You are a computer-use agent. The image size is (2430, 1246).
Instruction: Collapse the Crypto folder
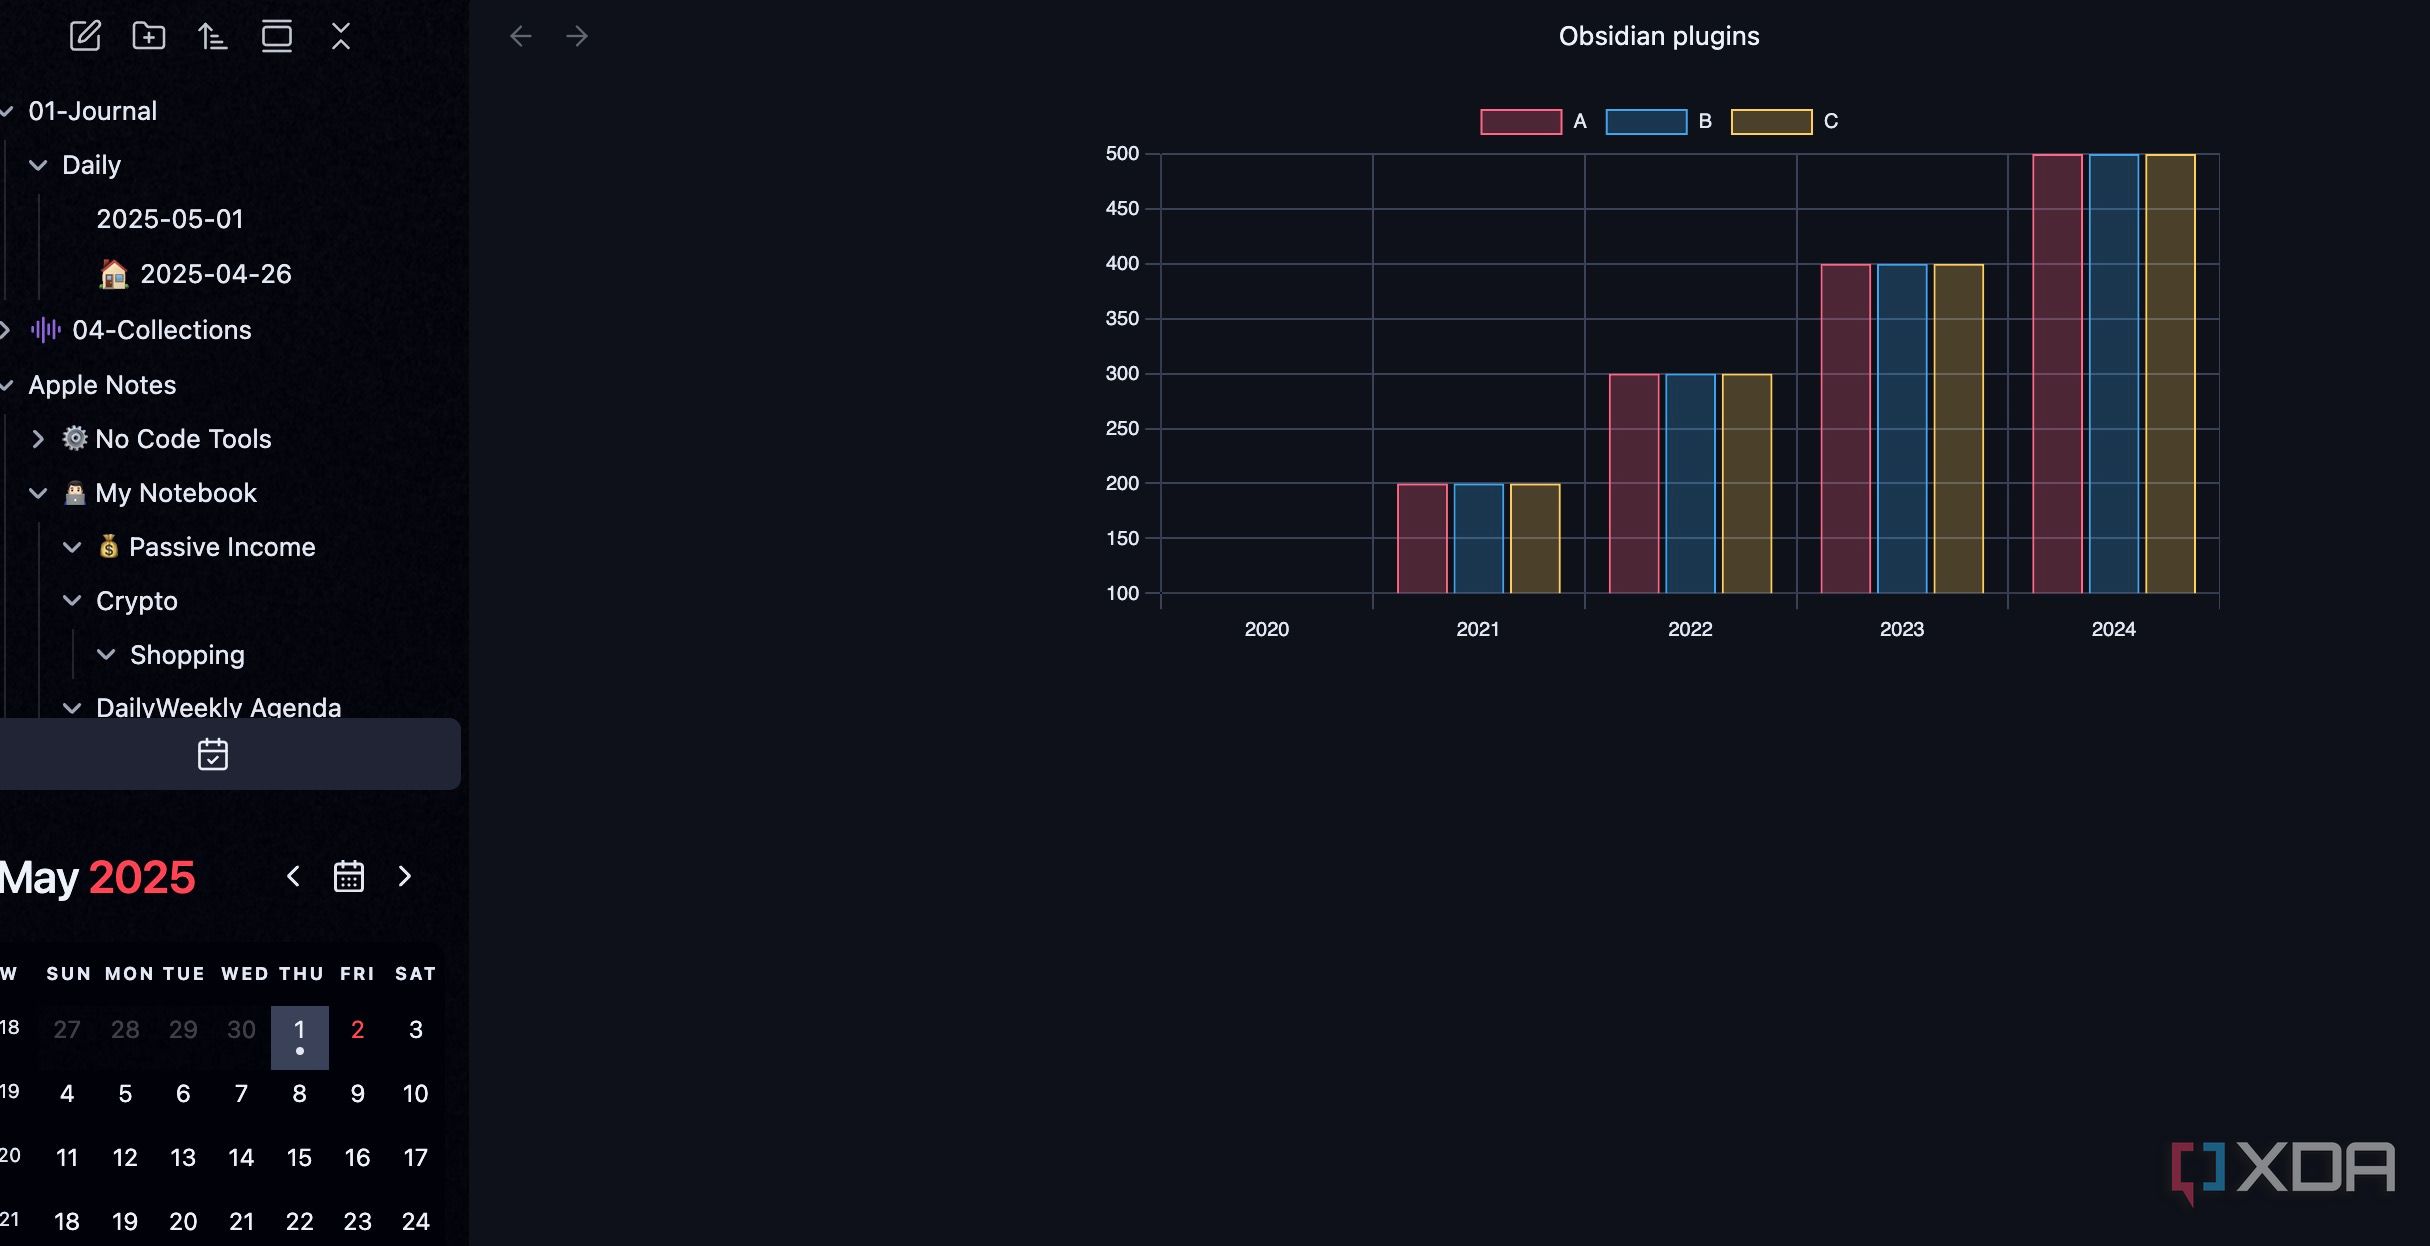pyautogui.click(x=72, y=600)
